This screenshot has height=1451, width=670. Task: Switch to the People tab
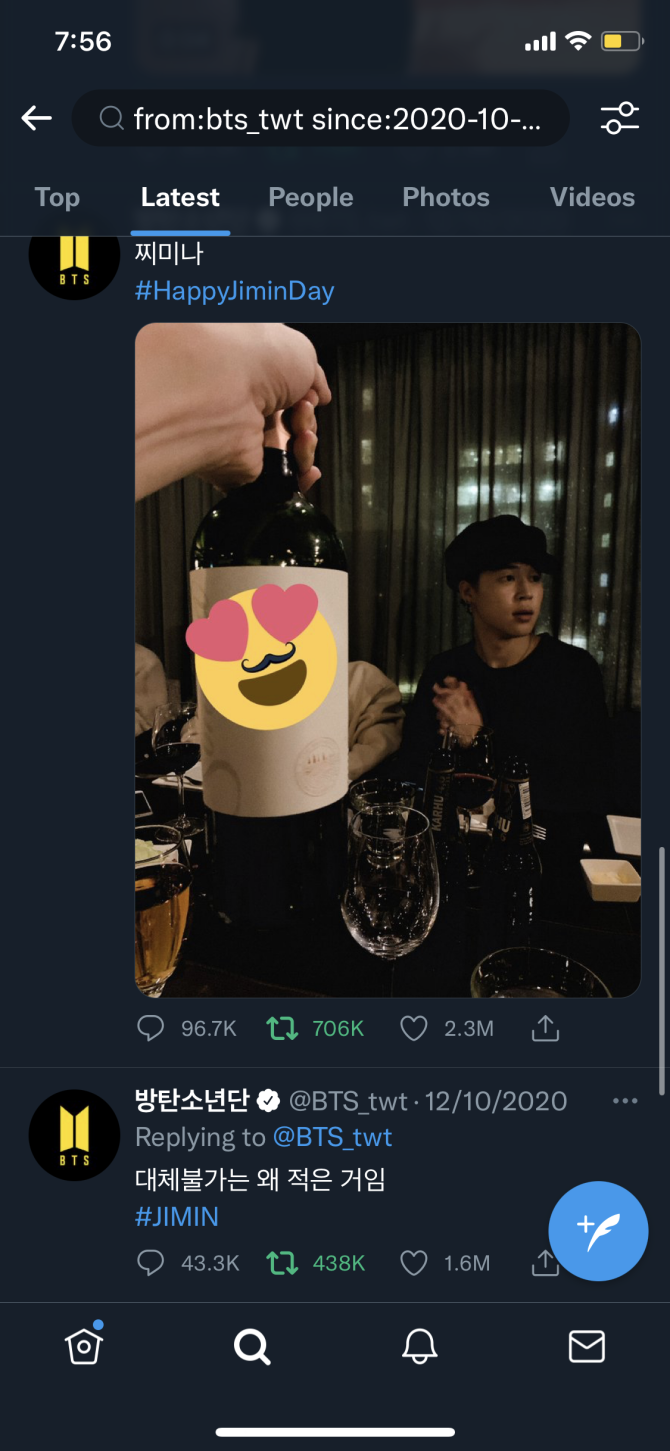point(310,197)
